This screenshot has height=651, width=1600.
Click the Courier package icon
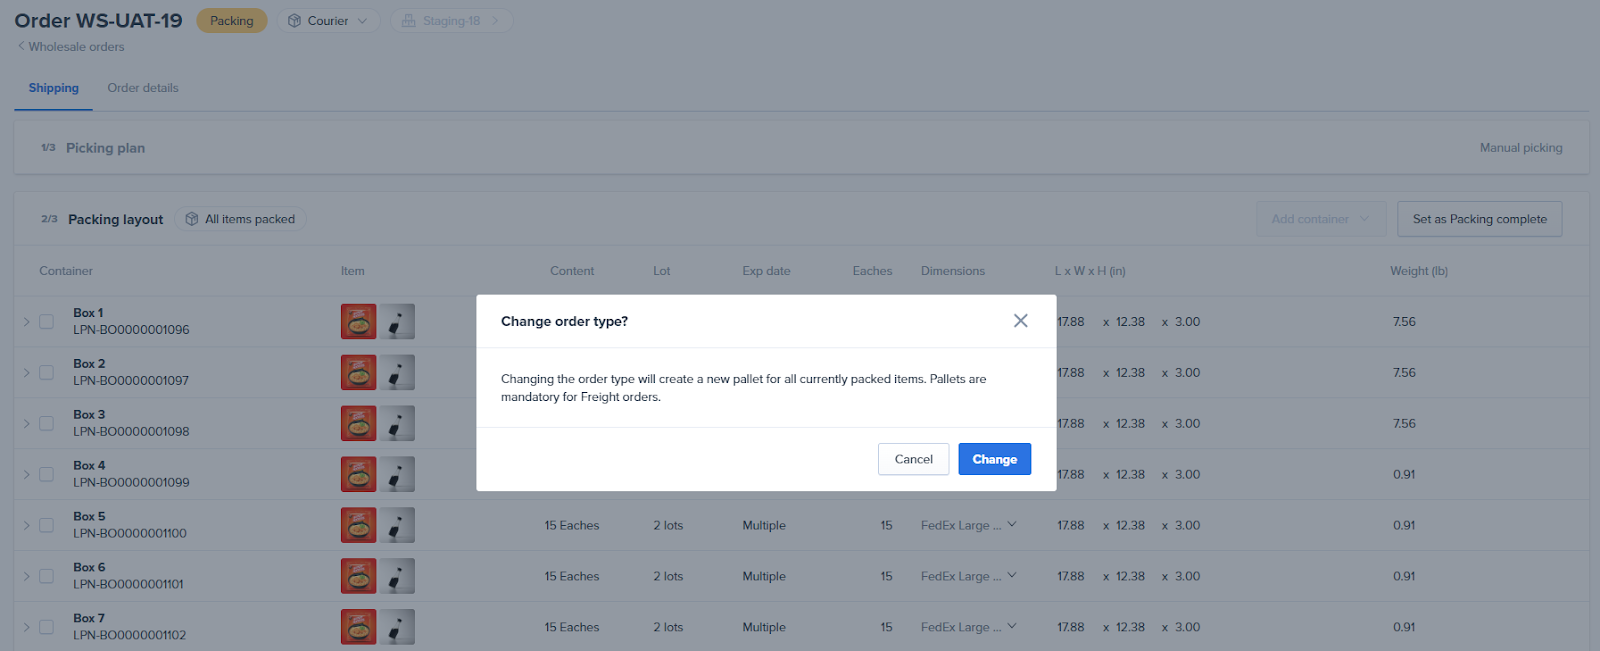(x=294, y=21)
